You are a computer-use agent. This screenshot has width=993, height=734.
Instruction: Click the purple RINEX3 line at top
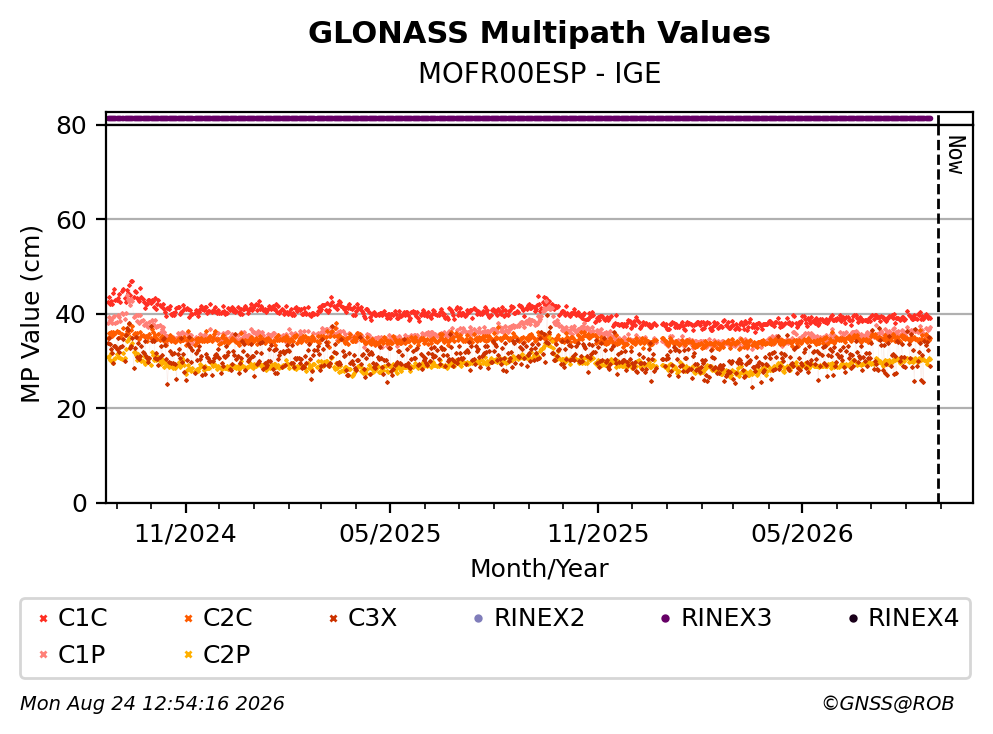tap(519, 118)
